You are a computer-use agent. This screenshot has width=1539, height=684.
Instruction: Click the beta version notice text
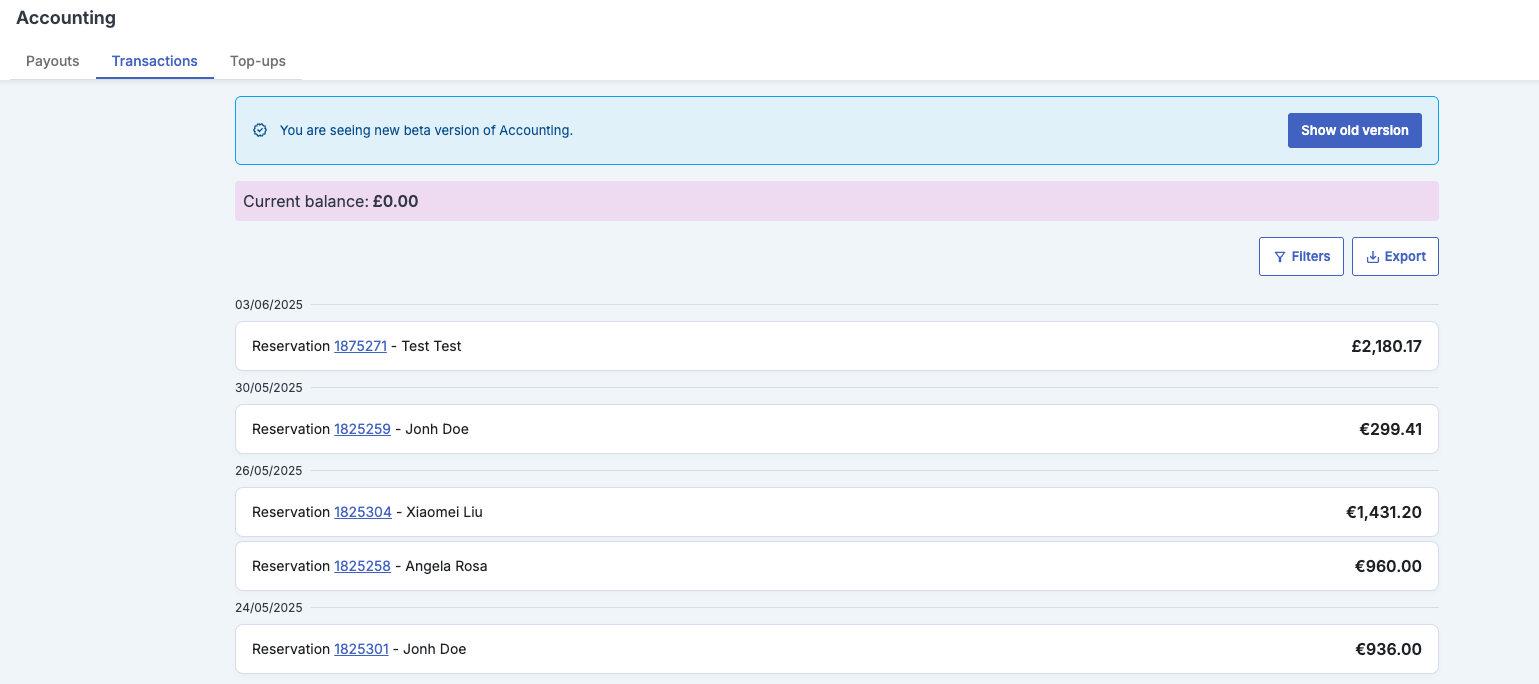(426, 130)
